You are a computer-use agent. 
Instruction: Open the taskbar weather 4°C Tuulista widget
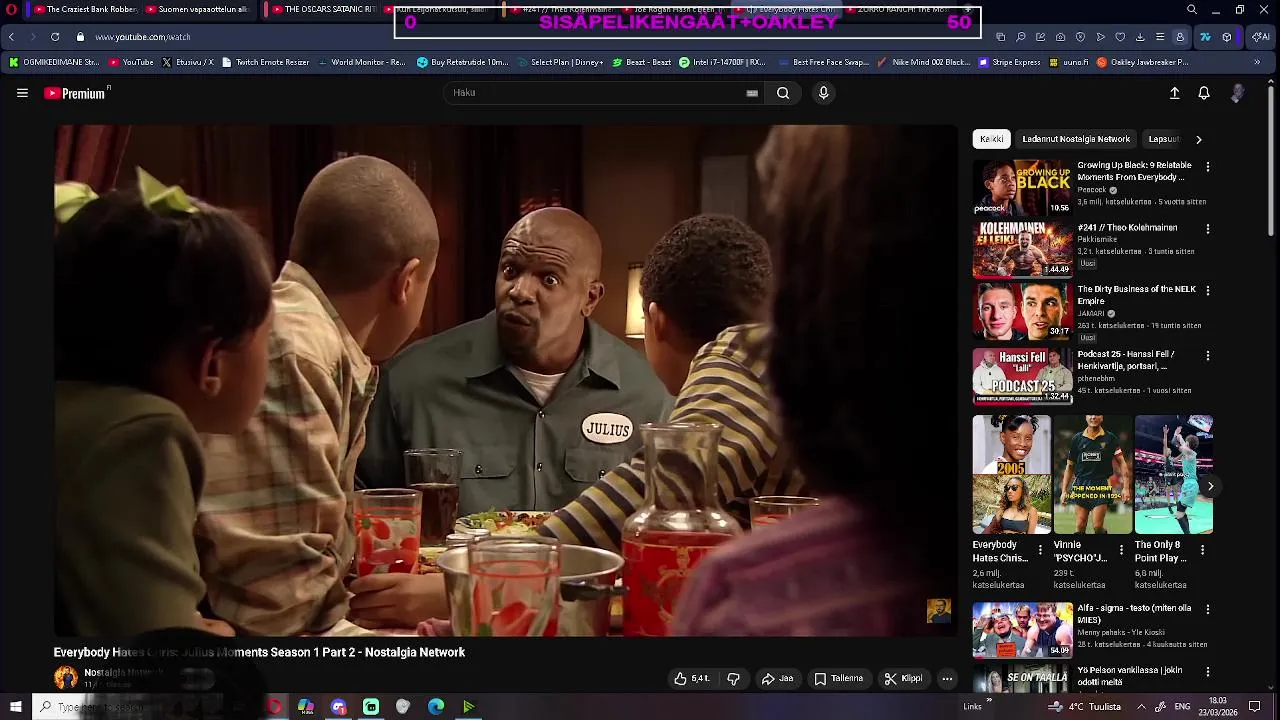(1085, 707)
